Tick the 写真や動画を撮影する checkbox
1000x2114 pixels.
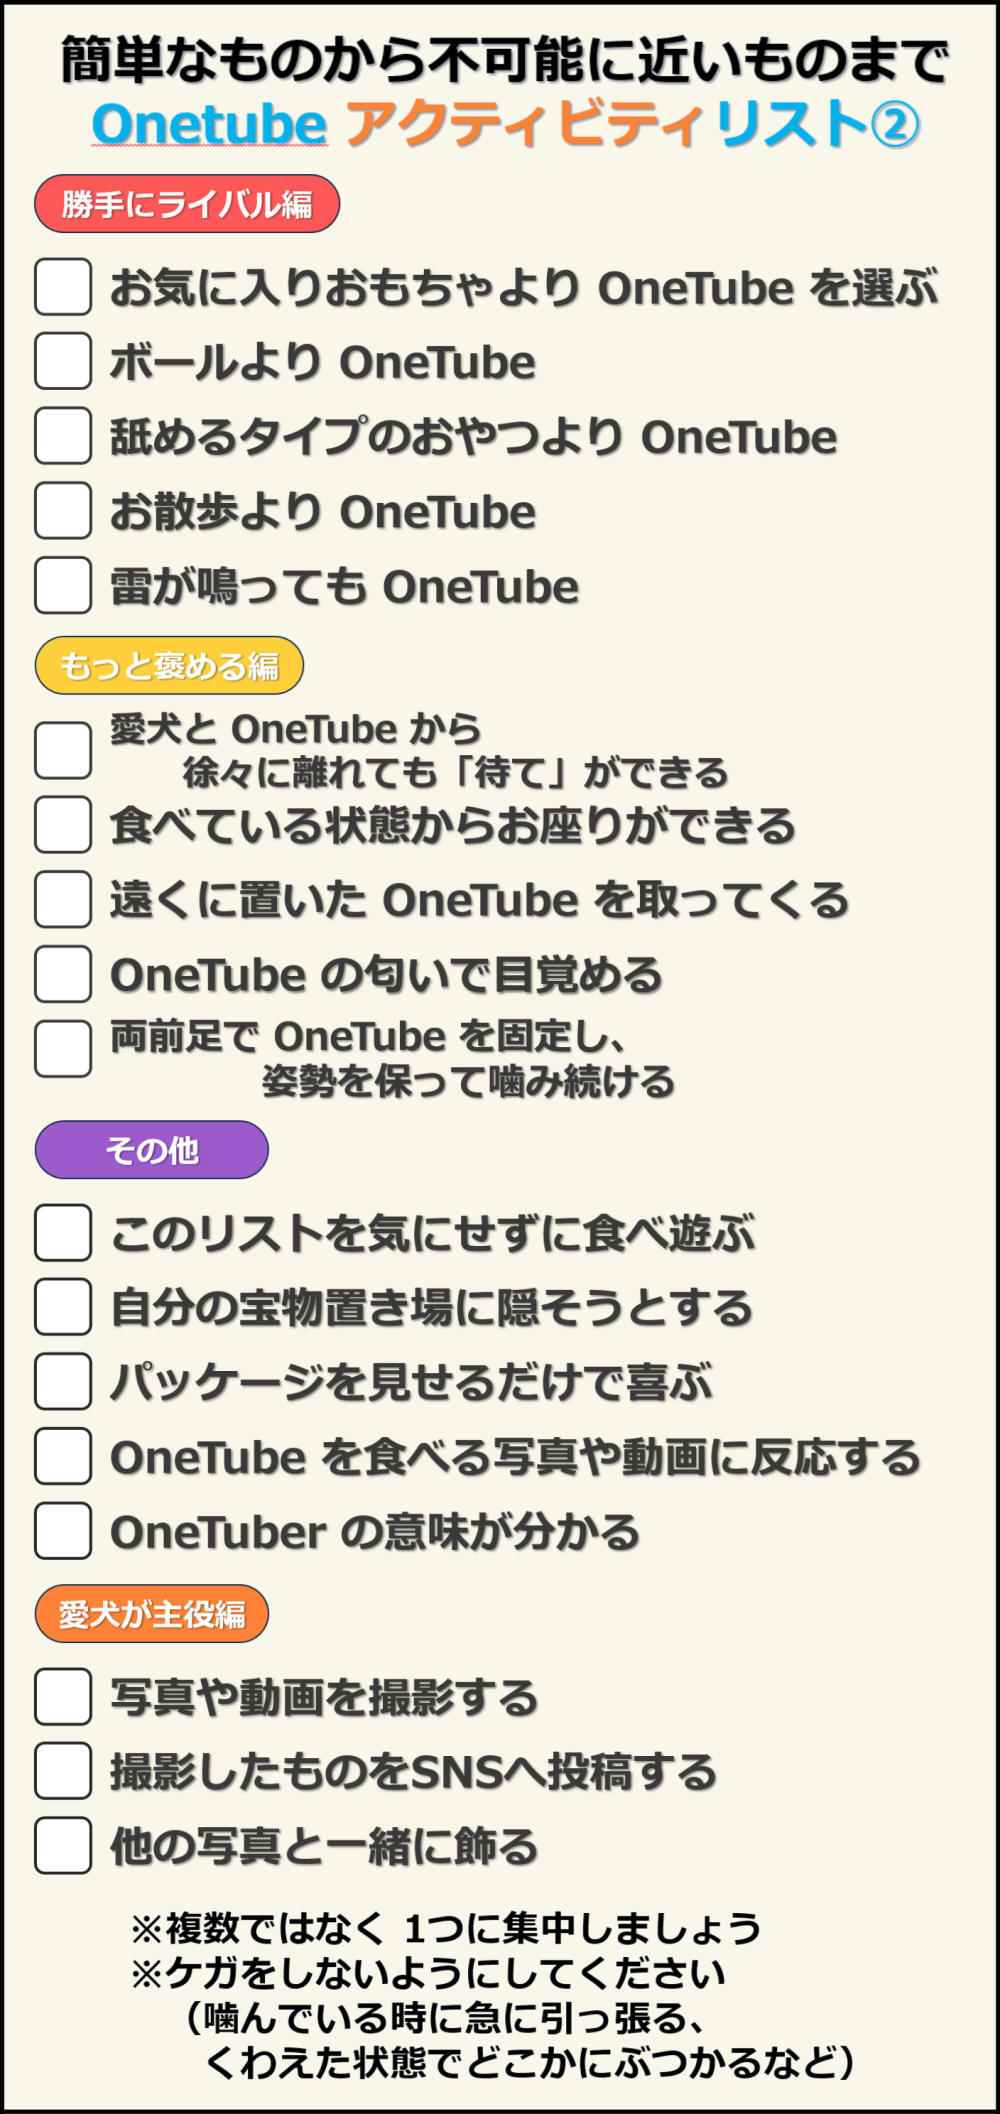pos(63,1696)
